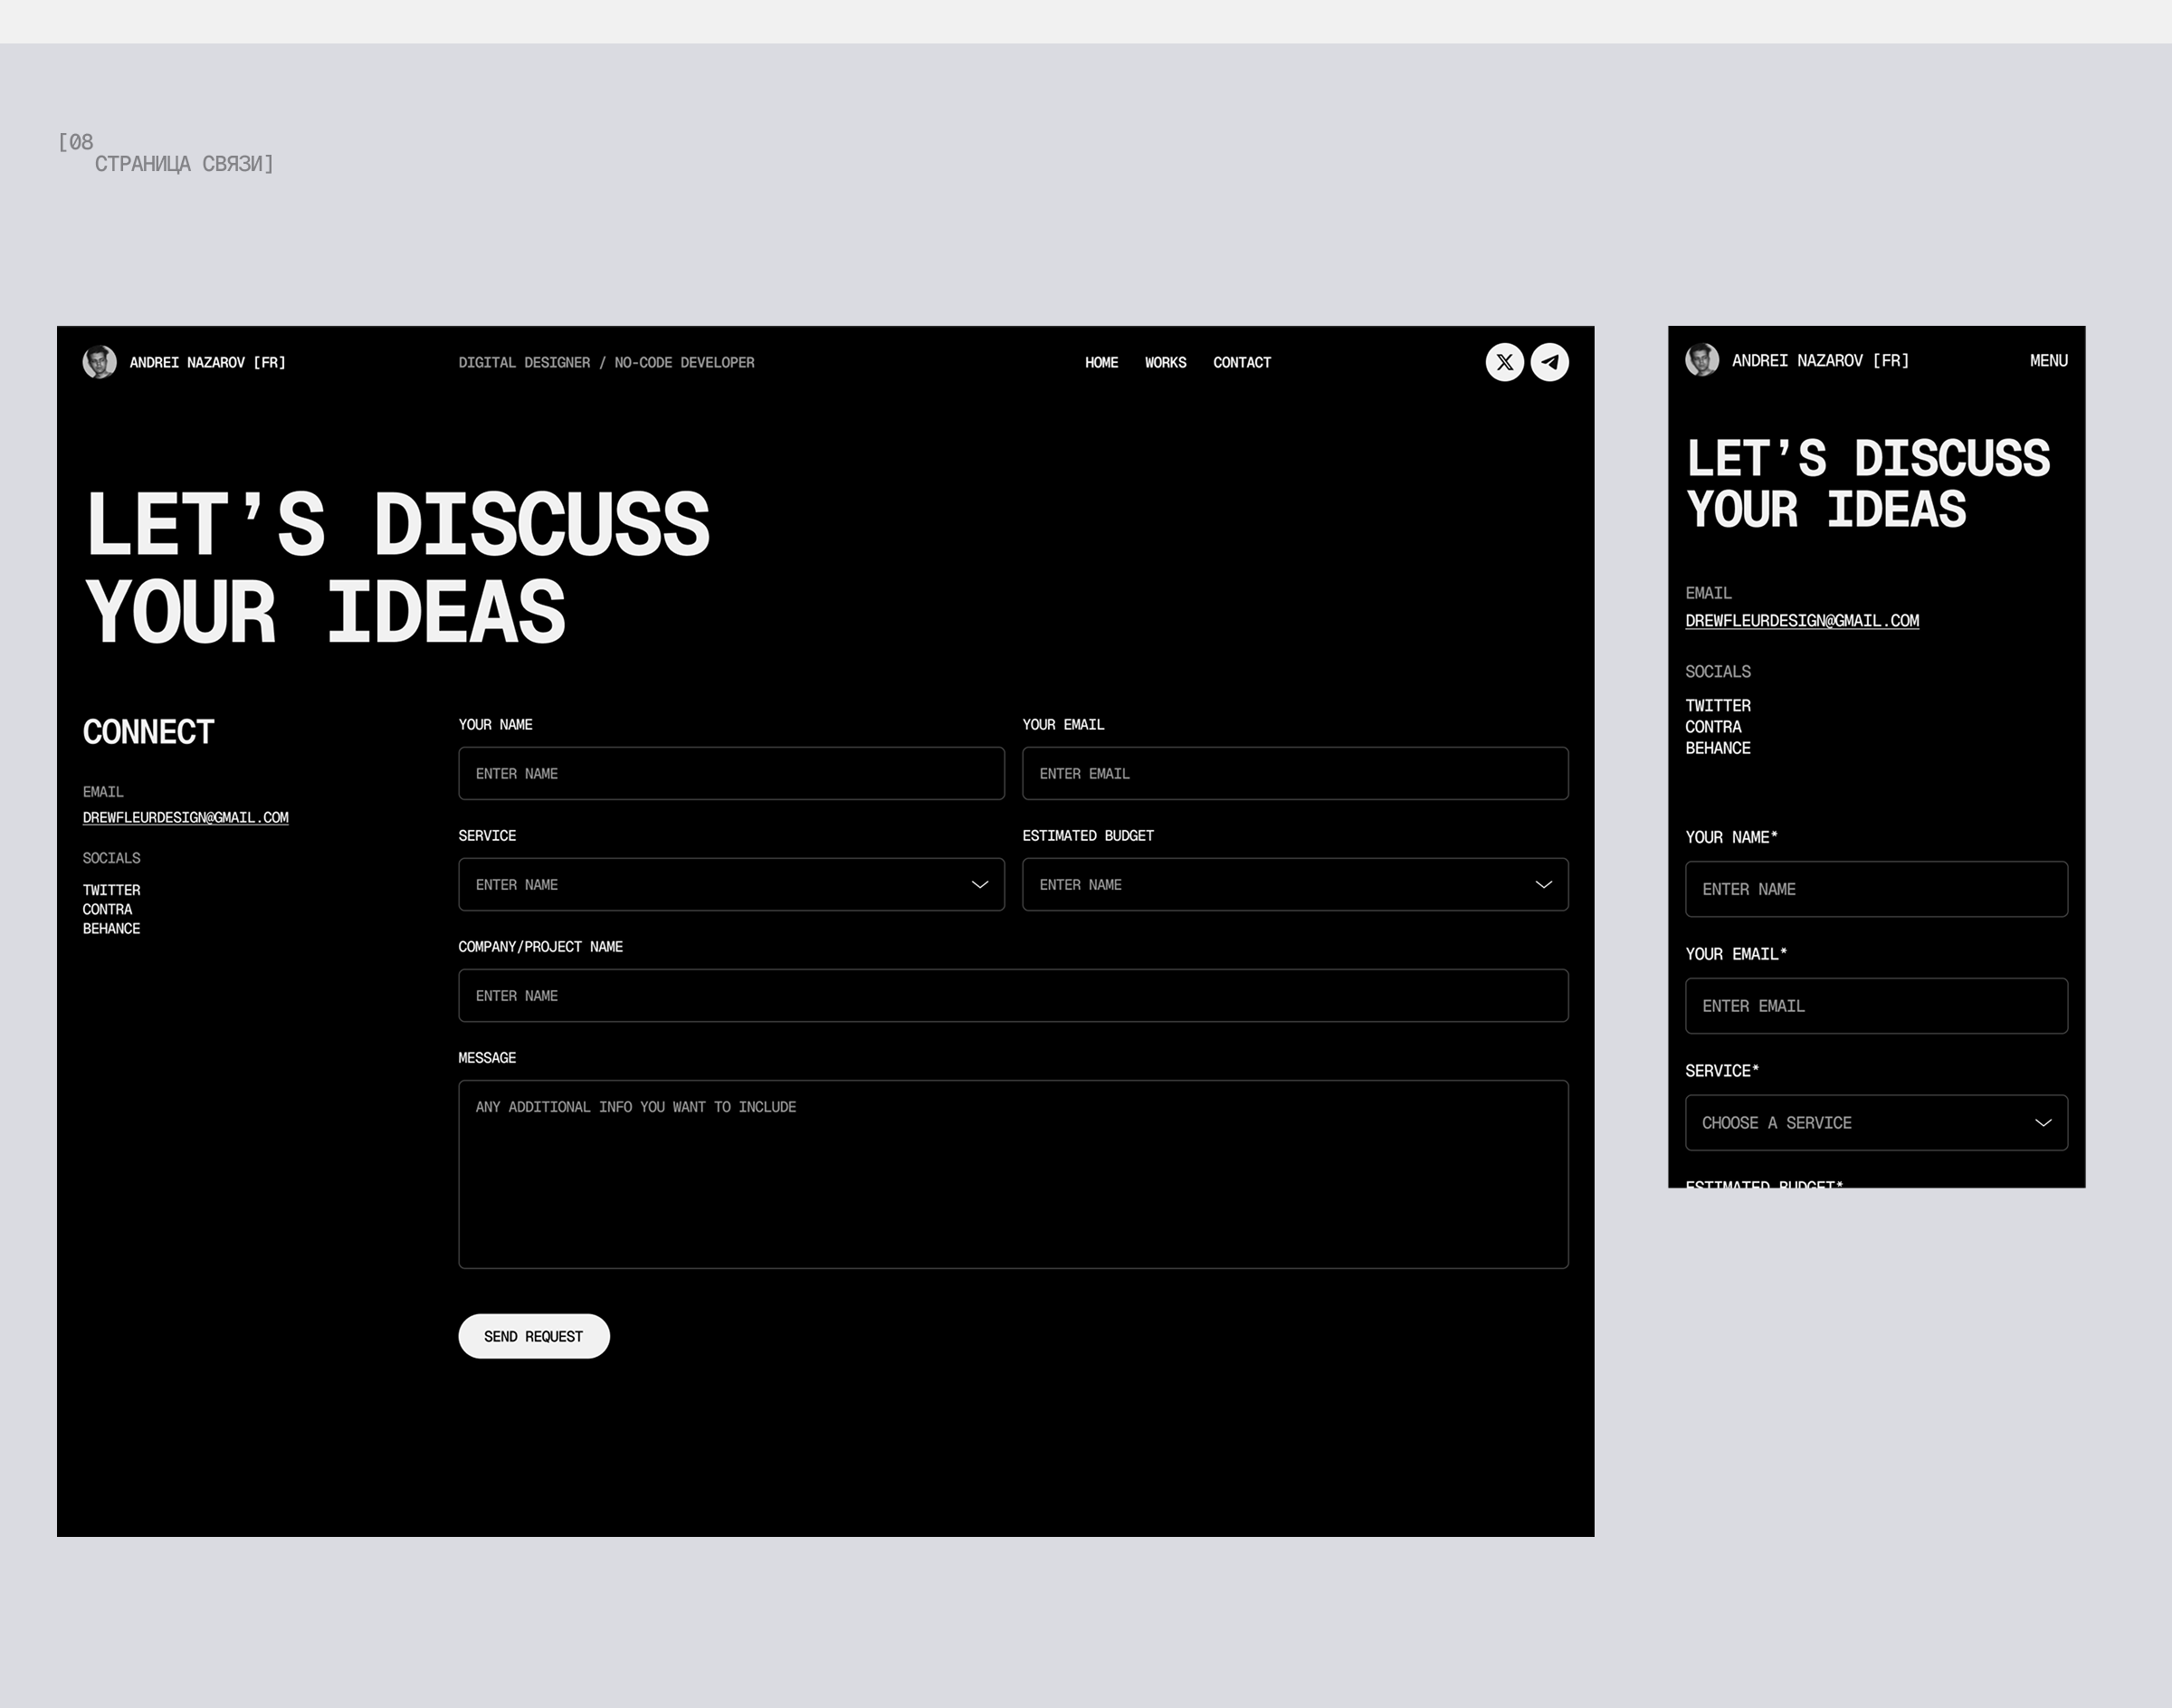Click the desktop Enter Email field
Image resolution: width=2172 pixels, height=1708 pixels.
[x=1295, y=774]
